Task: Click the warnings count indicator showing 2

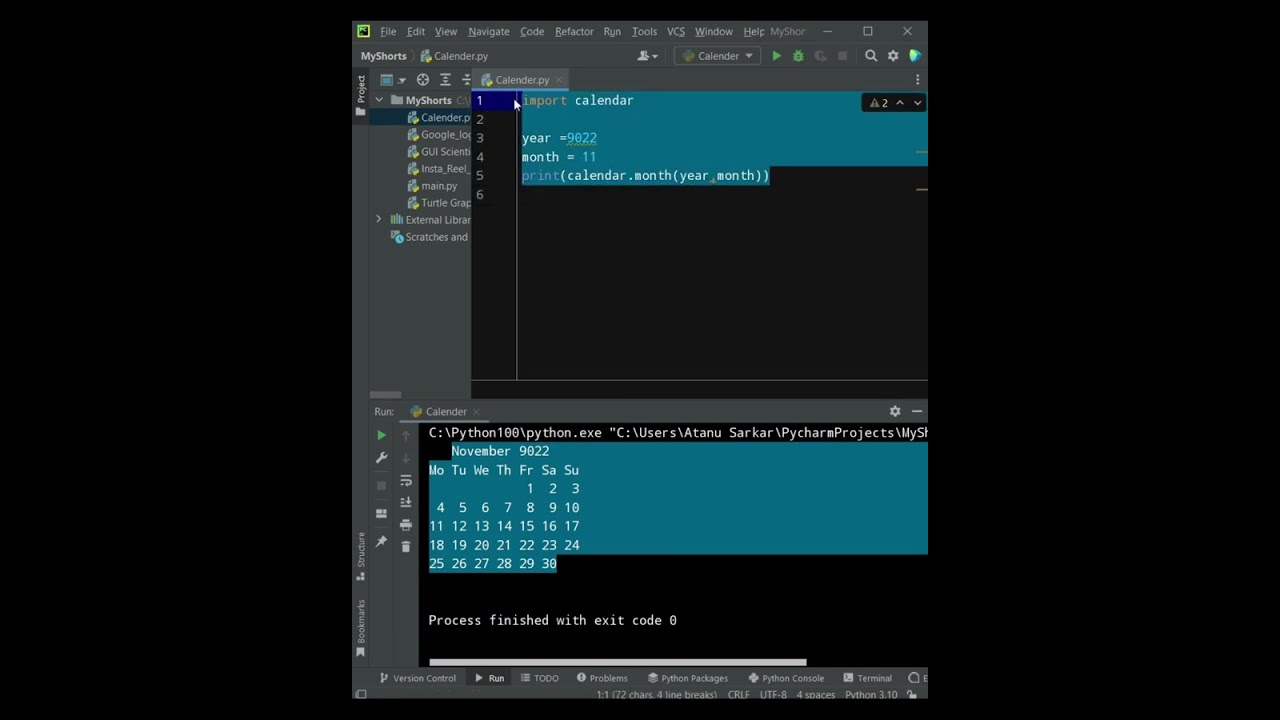Action: [879, 103]
